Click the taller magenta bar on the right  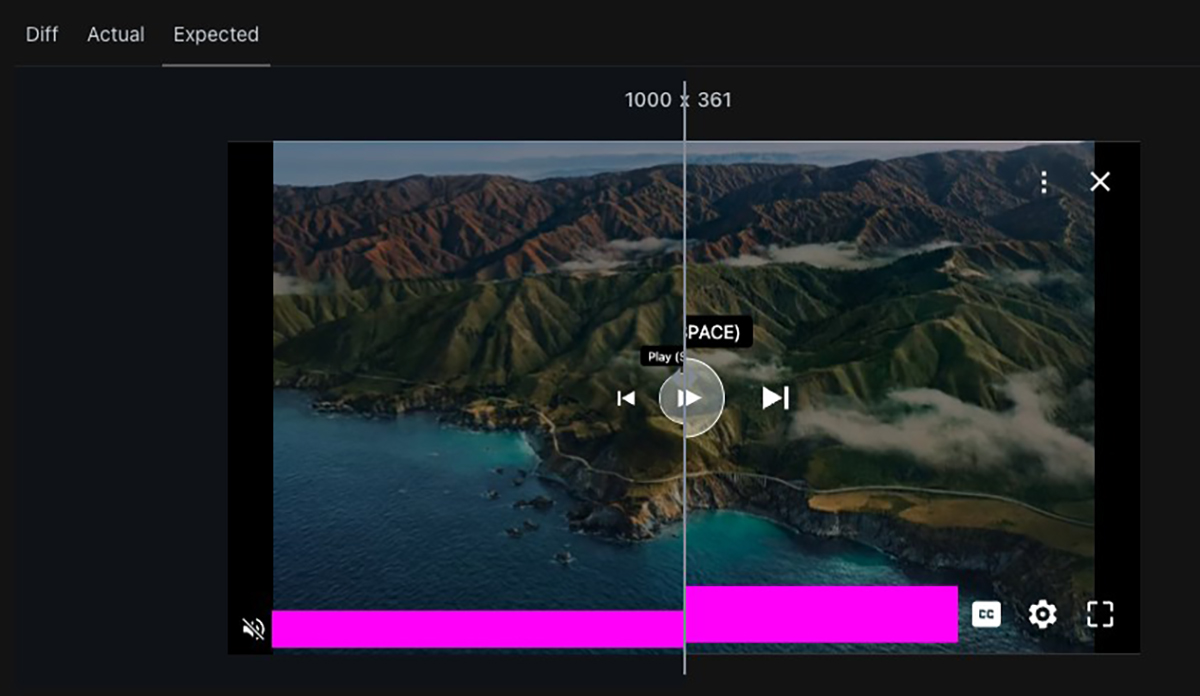tap(821, 614)
